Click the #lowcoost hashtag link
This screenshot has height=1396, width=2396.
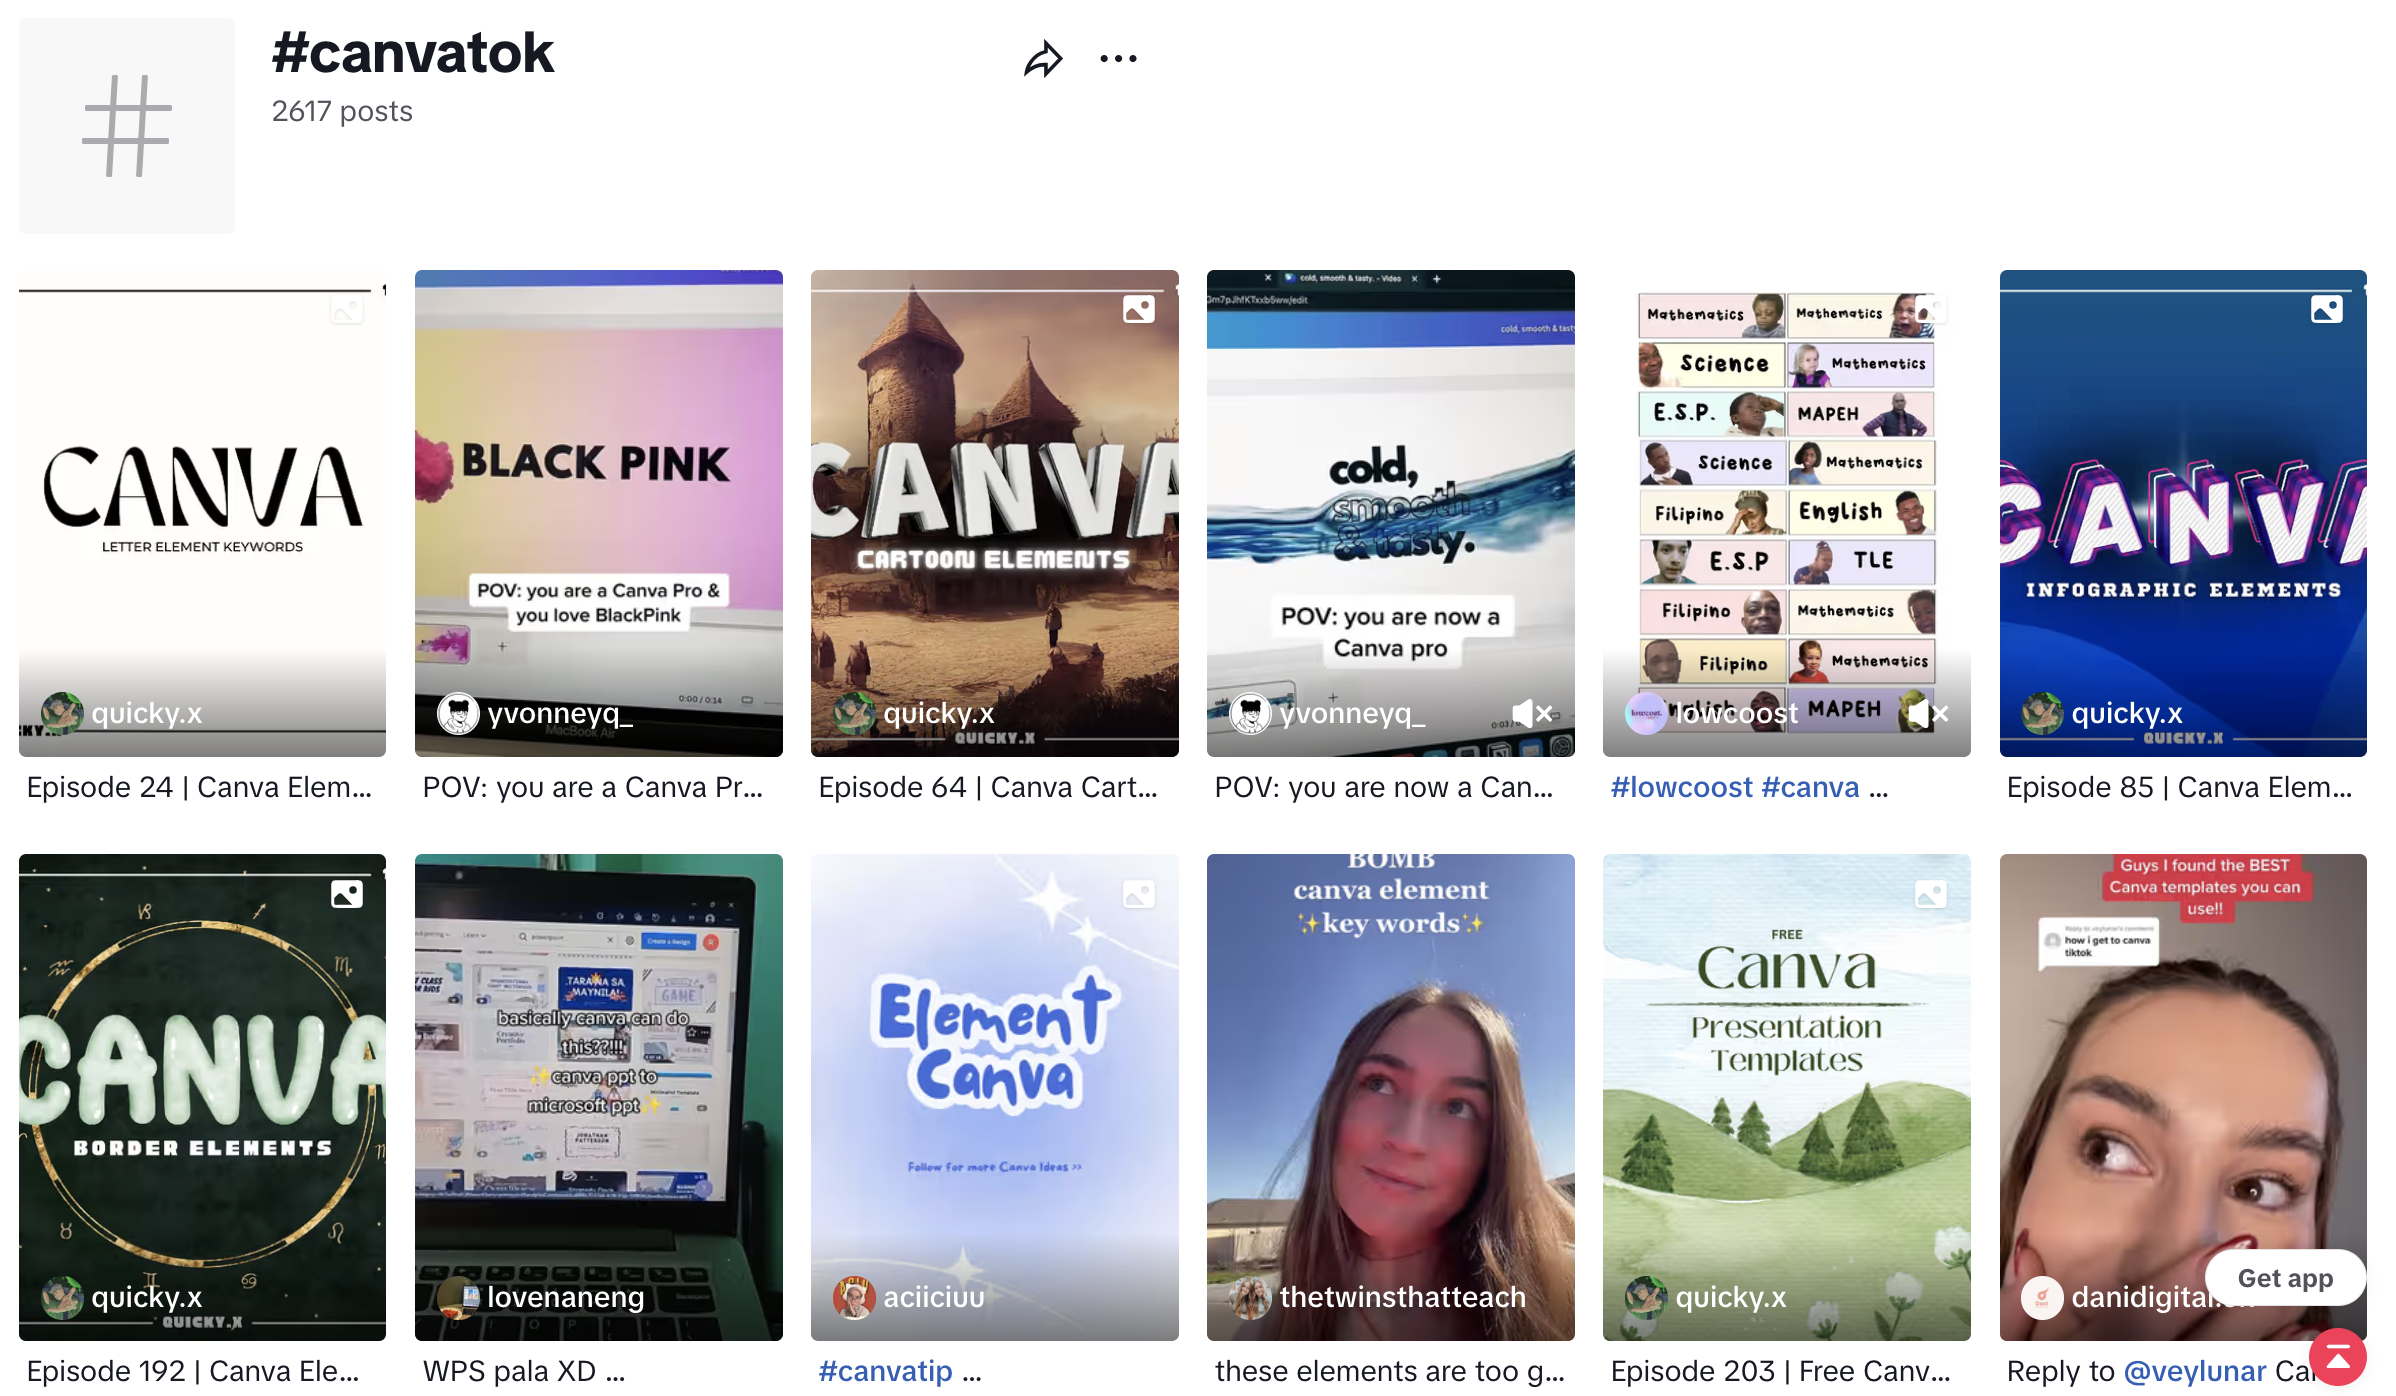pyautogui.click(x=1681, y=787)
